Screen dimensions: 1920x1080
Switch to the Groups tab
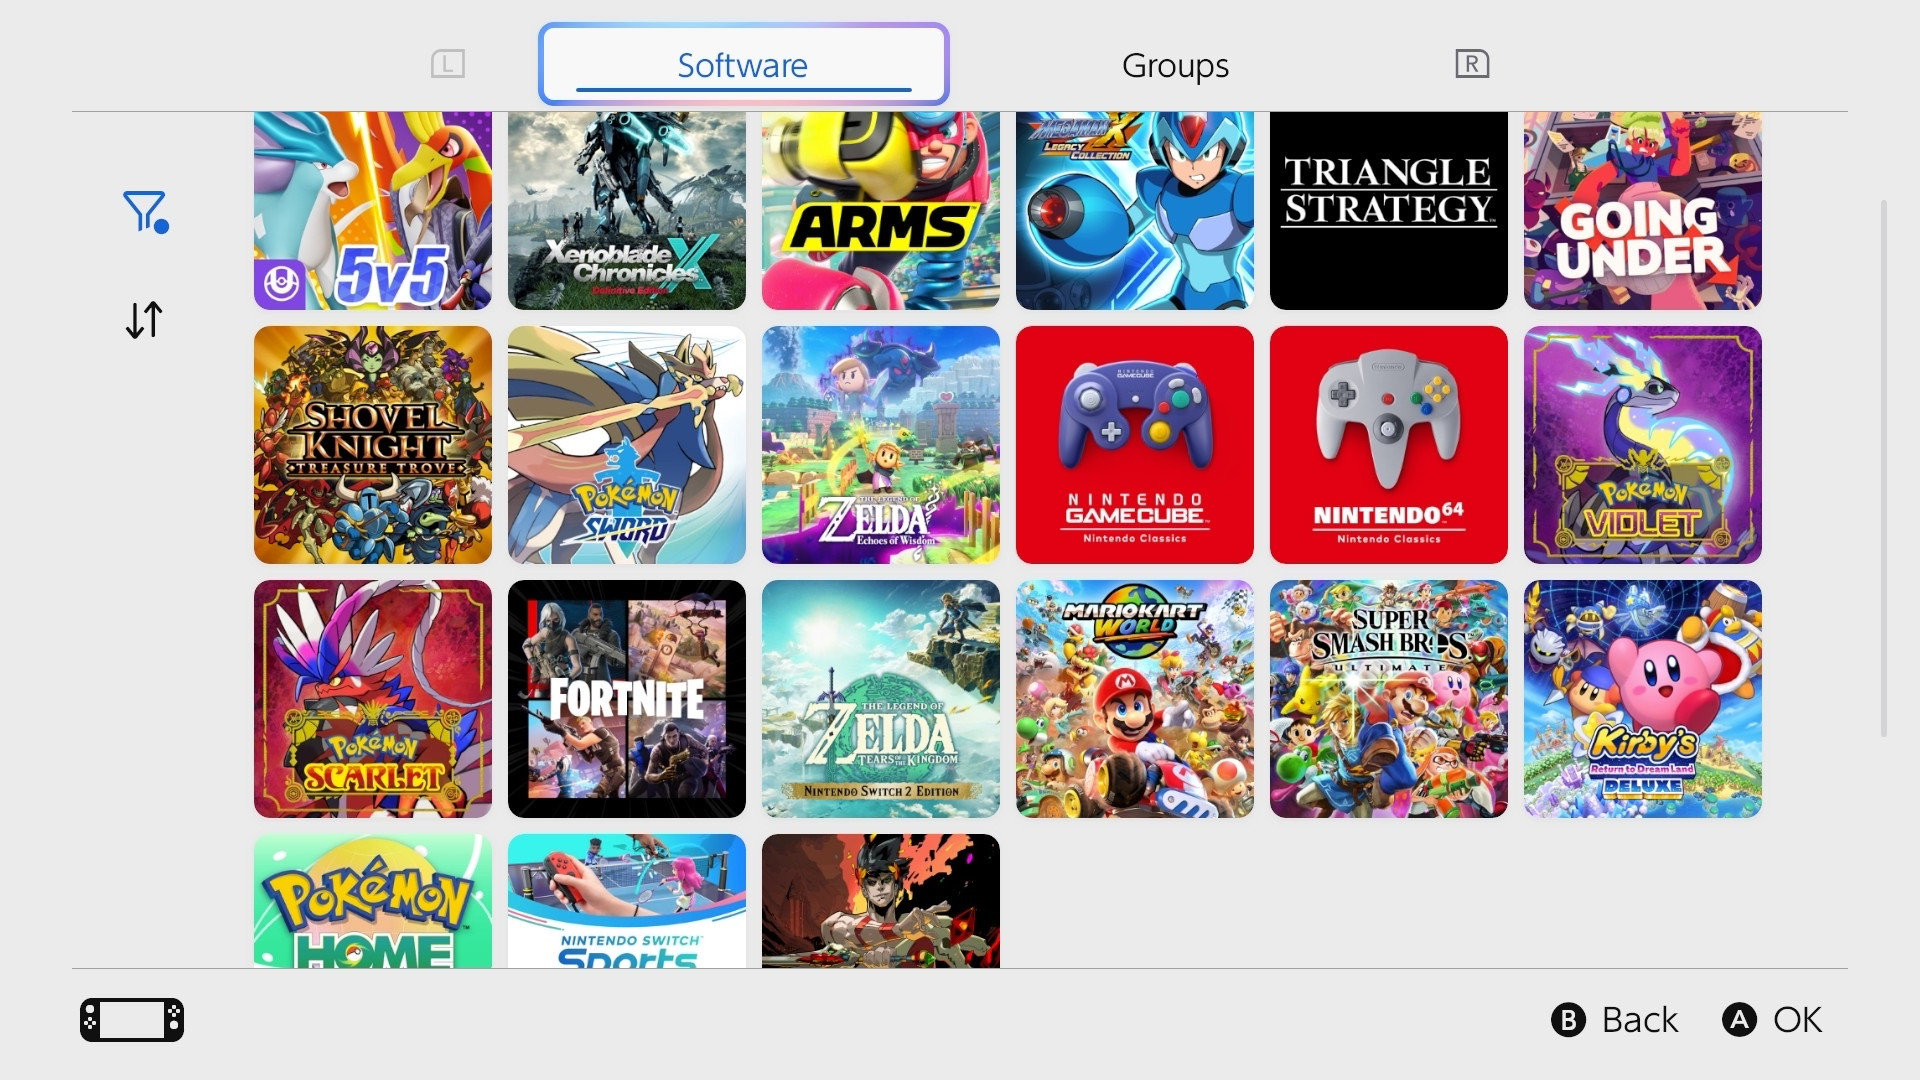click(1175, 65)
